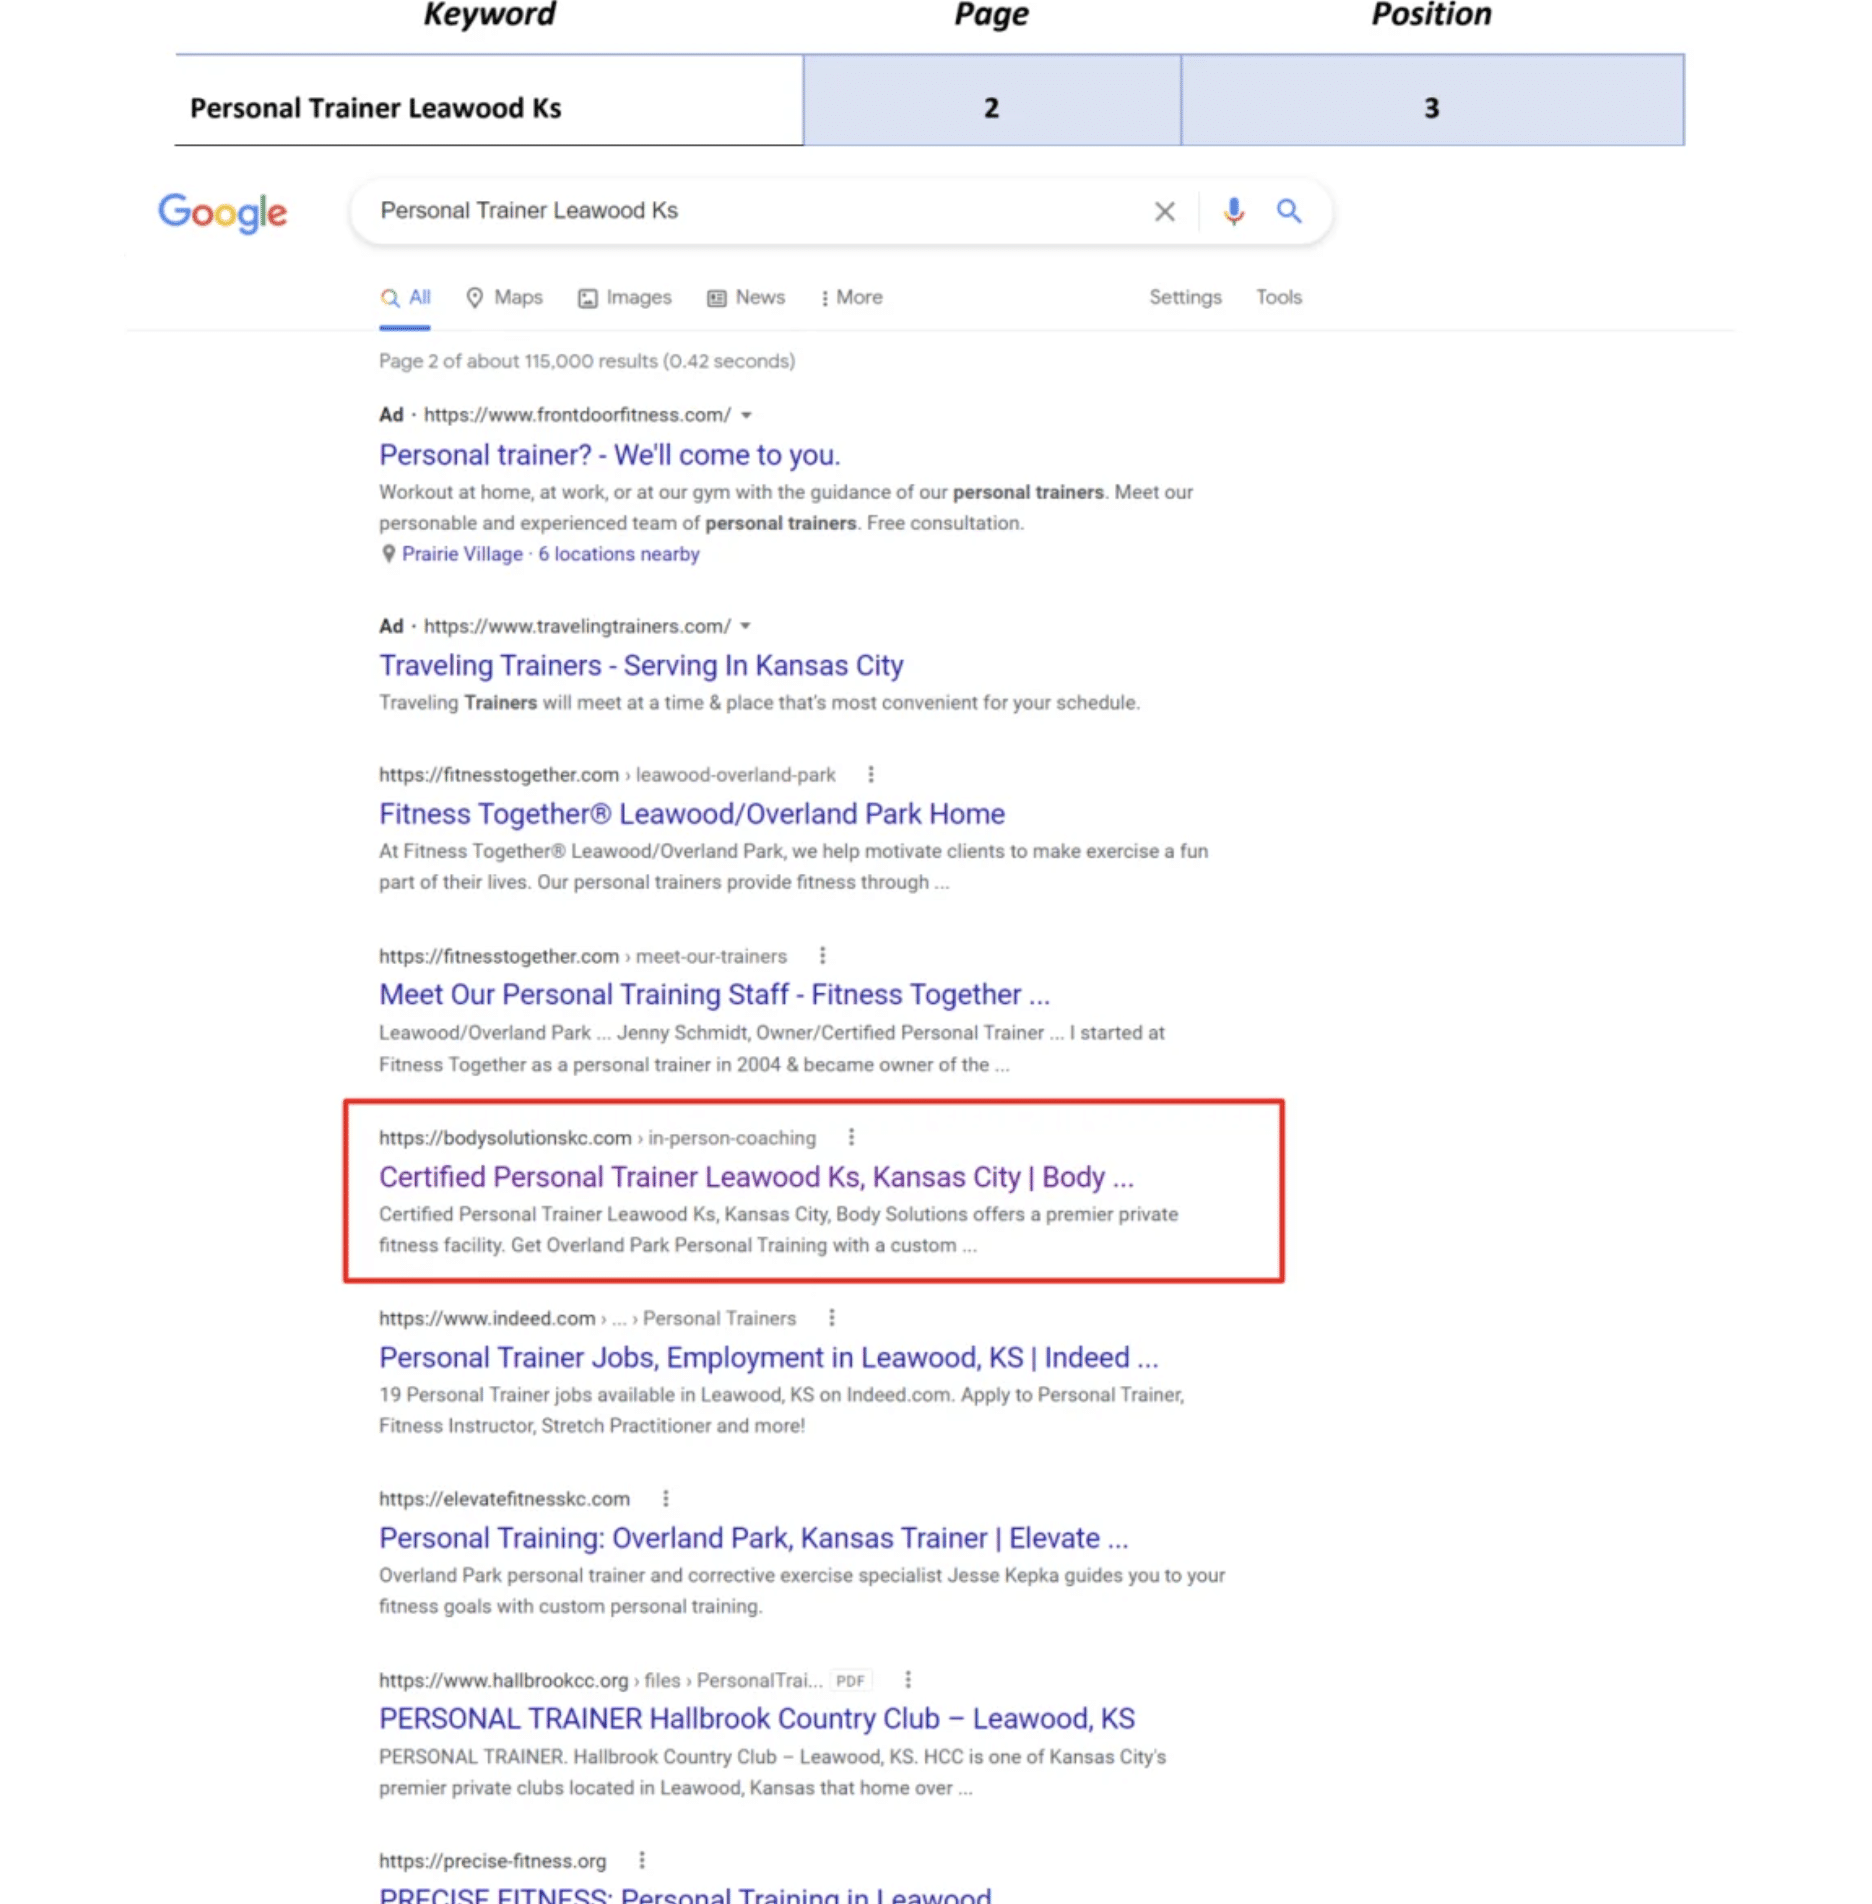The image size is (1872, 1904).
Task: Submit search with magnifying glass icon
Action: coord(1289,211)
